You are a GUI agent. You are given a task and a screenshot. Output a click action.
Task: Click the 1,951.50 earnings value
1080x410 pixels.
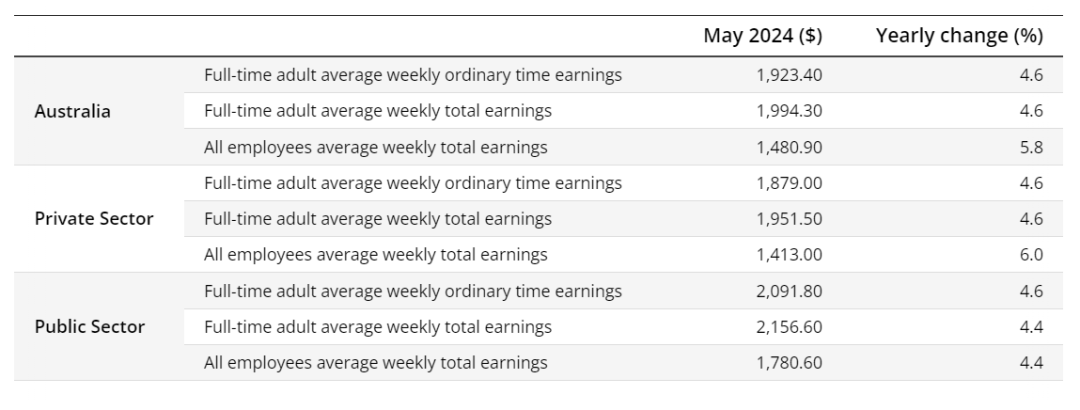click(790, 219)
